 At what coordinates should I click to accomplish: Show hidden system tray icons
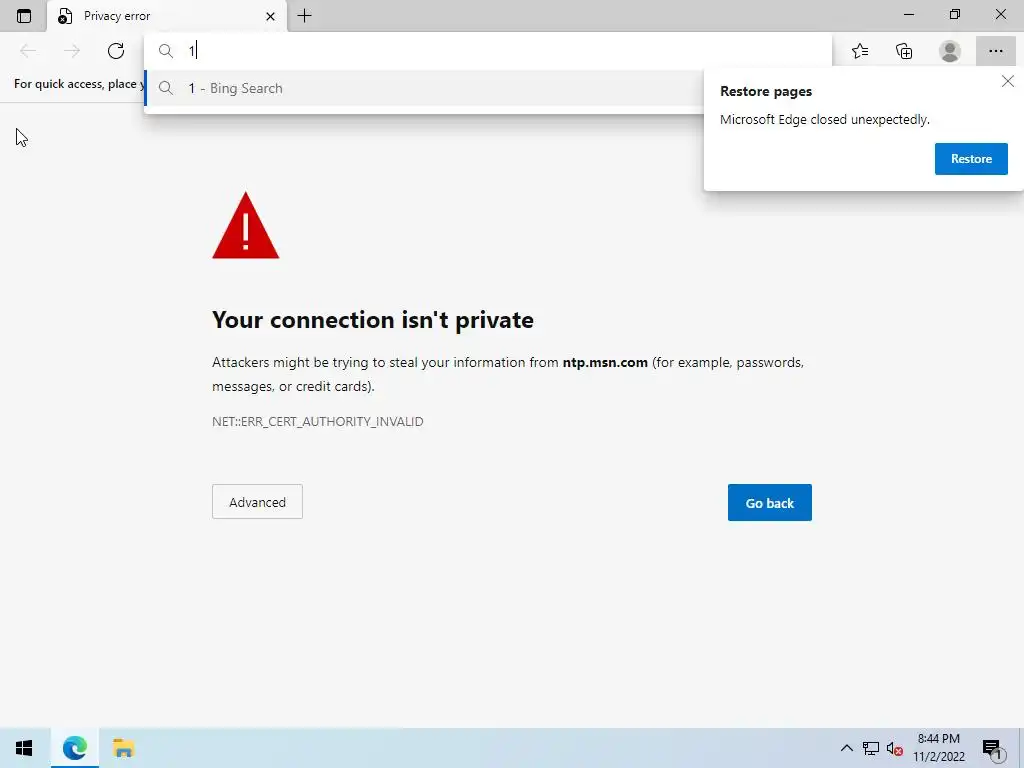coord(846,748)
